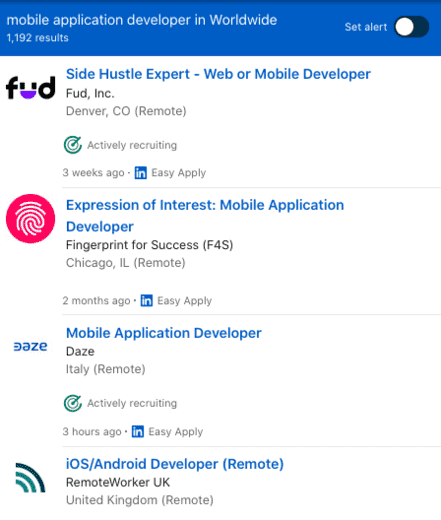
Task: Open Daze Mobile Application Developer job
Action: (x=164, y=333)
